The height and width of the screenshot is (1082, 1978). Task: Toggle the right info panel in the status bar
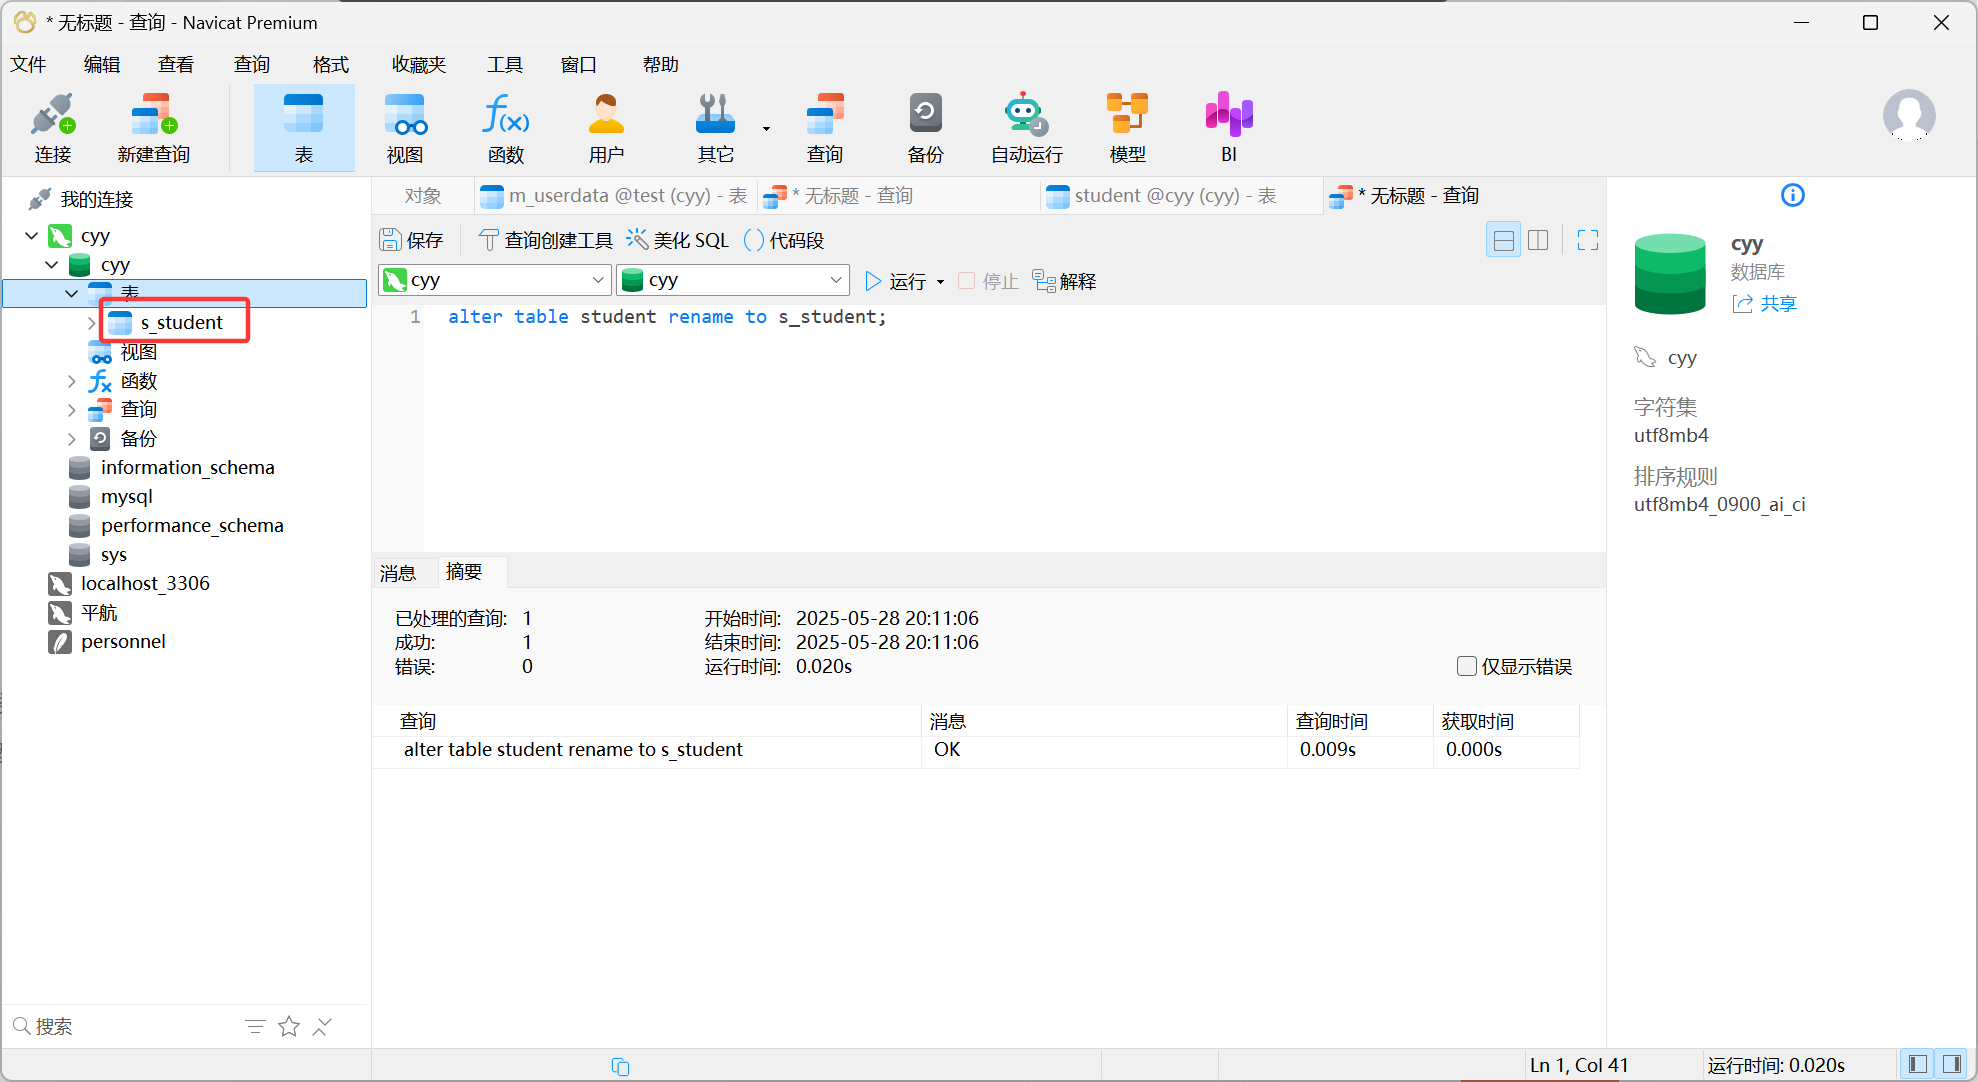coord(1951,1064)
